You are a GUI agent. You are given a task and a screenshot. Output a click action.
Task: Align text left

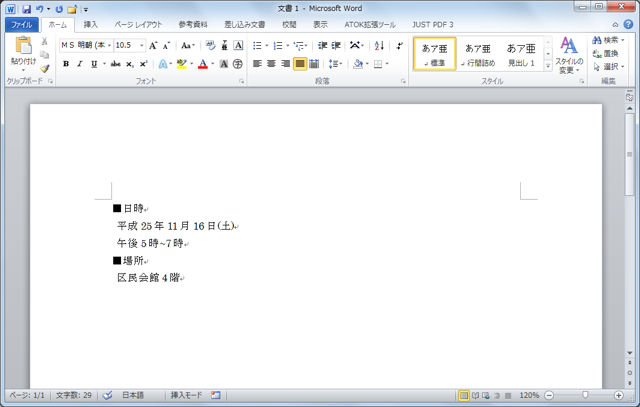click(x=257, y=64)
